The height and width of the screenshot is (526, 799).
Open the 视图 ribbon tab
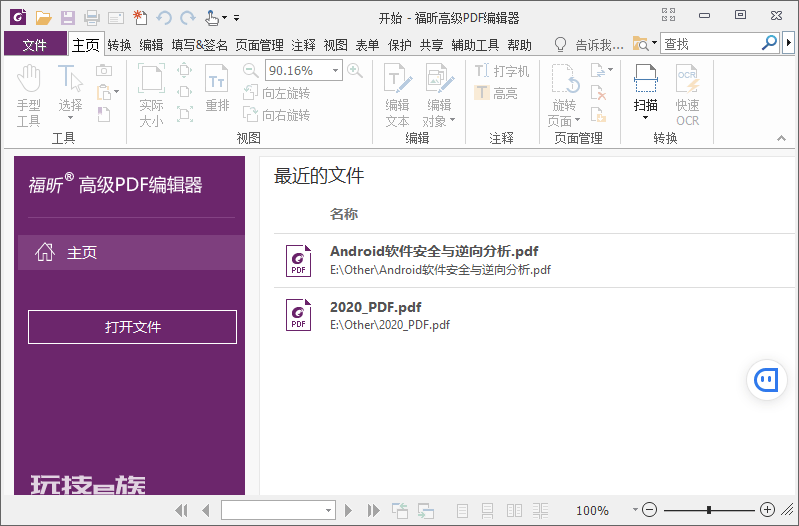(x=335, y=45)
